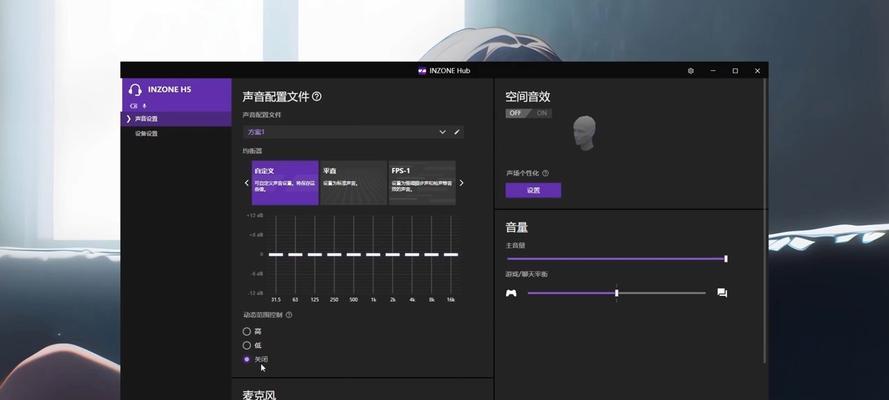Minimize the INZONE Hub window
889x400 pixels.
coord(713,71)
